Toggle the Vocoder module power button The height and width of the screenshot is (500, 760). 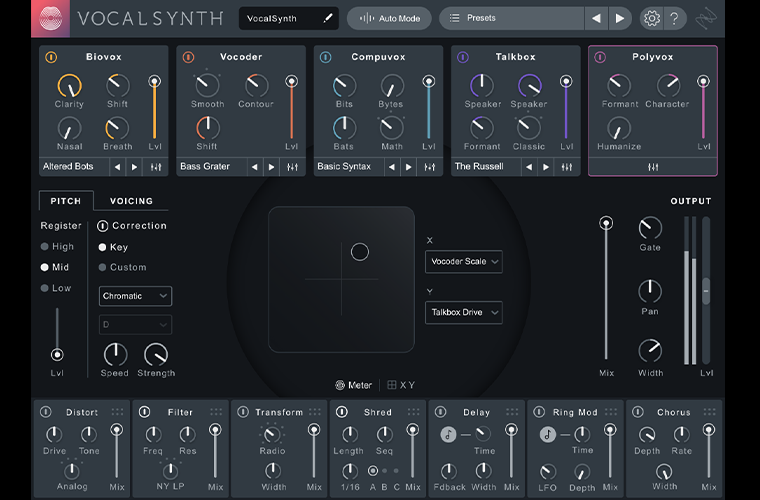click(x=188, y=57)
